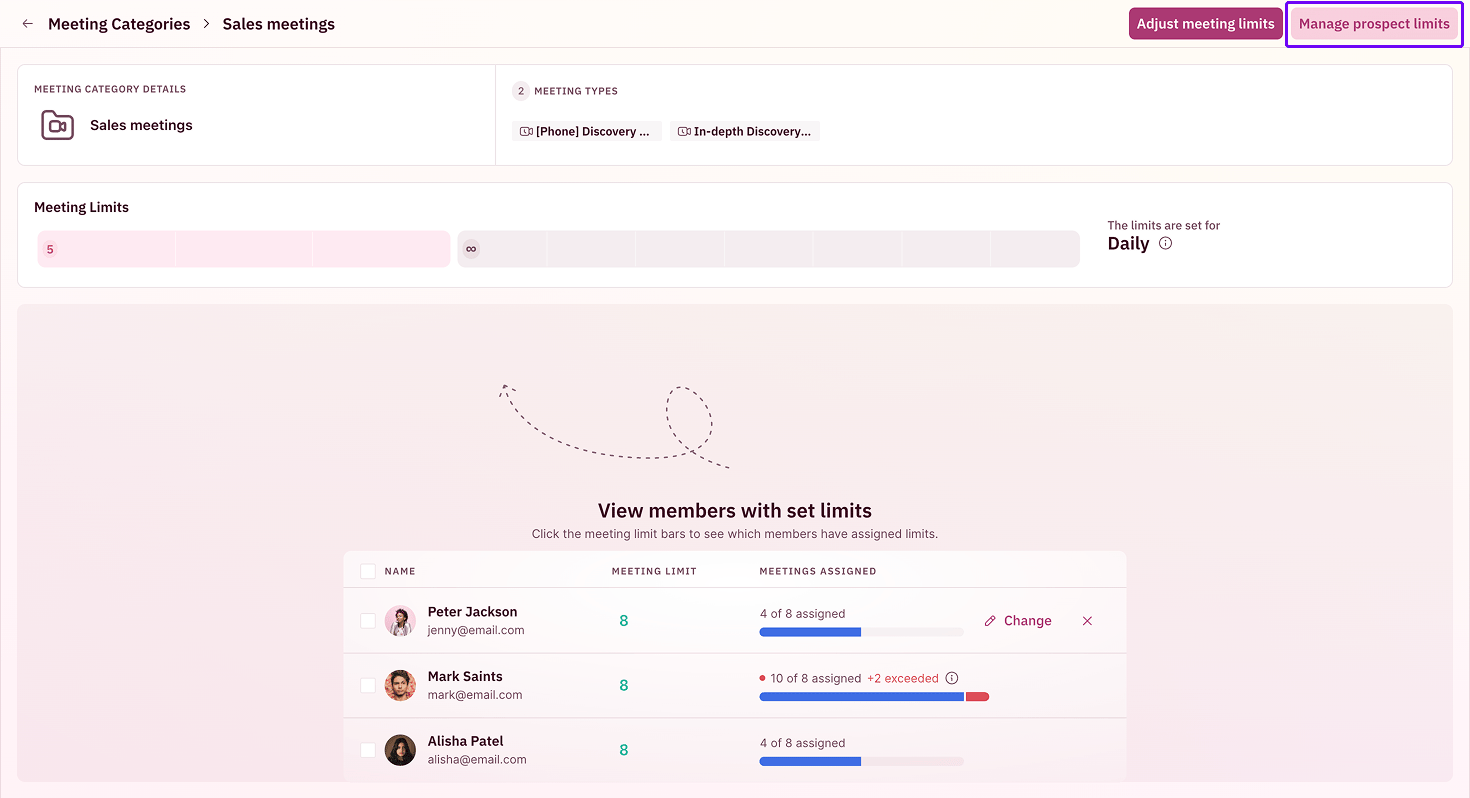Click the back arrow icon
Image resolution: width=1470 pixels, height=798 pixels.
[27, 24]
